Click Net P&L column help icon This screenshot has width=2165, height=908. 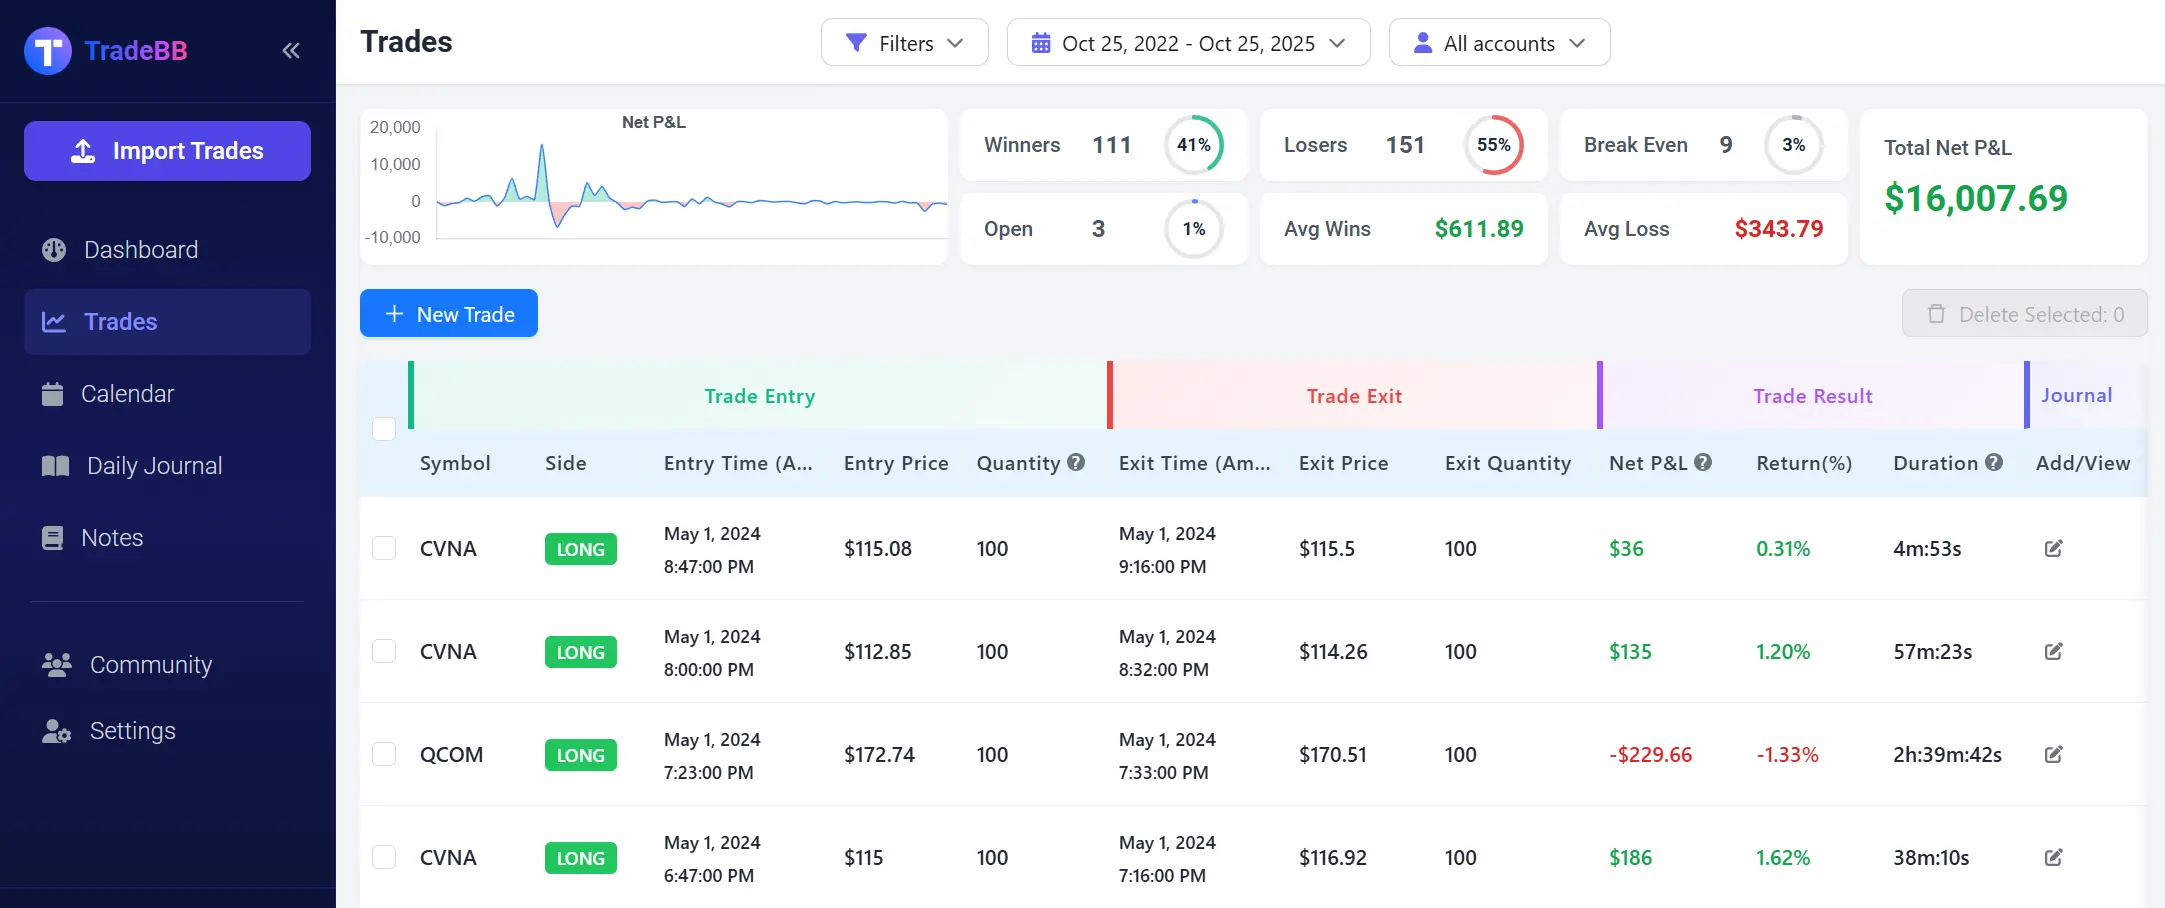pos(1703,462)
